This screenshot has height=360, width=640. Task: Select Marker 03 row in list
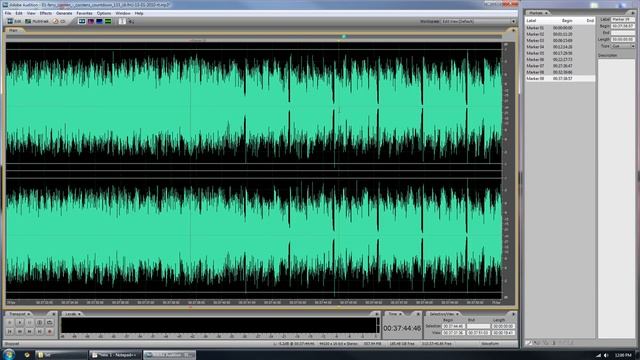(x=560, y=40)
